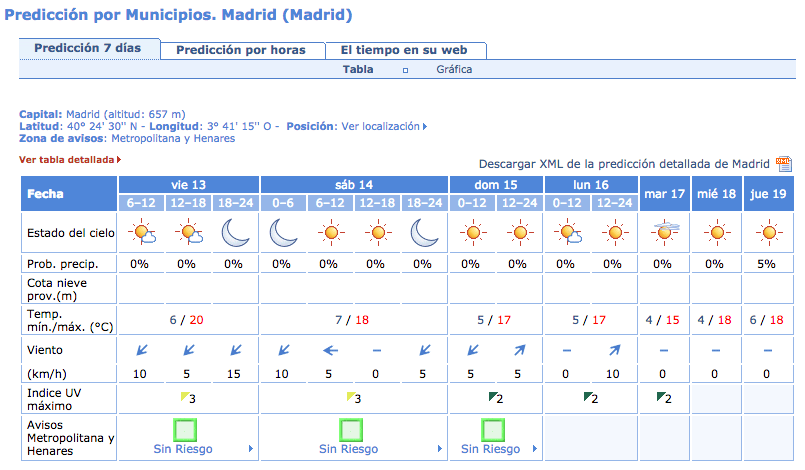Switch to the Gráfica view

(454, 69)
